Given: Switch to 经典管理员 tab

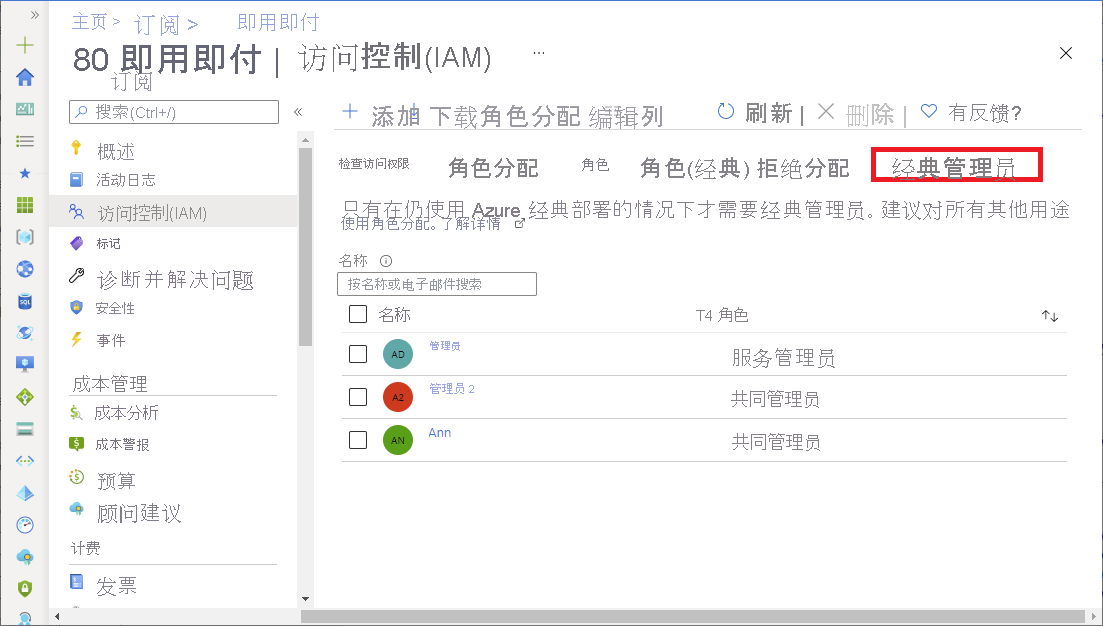Looking at the screenshot, I should (956, 165).
